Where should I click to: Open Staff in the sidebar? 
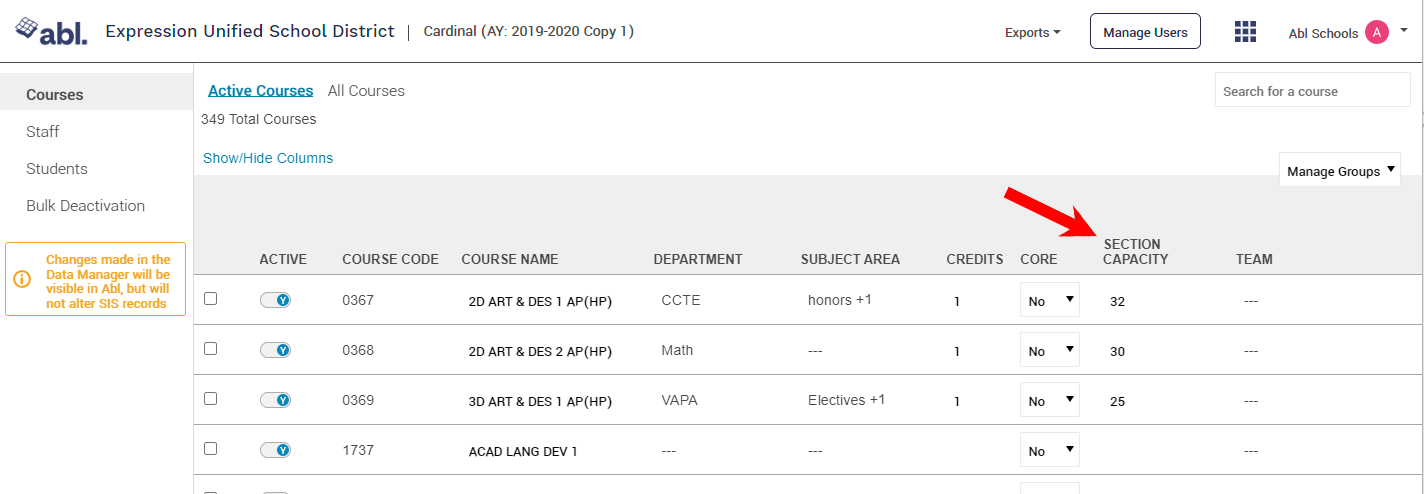pos(43,132)
